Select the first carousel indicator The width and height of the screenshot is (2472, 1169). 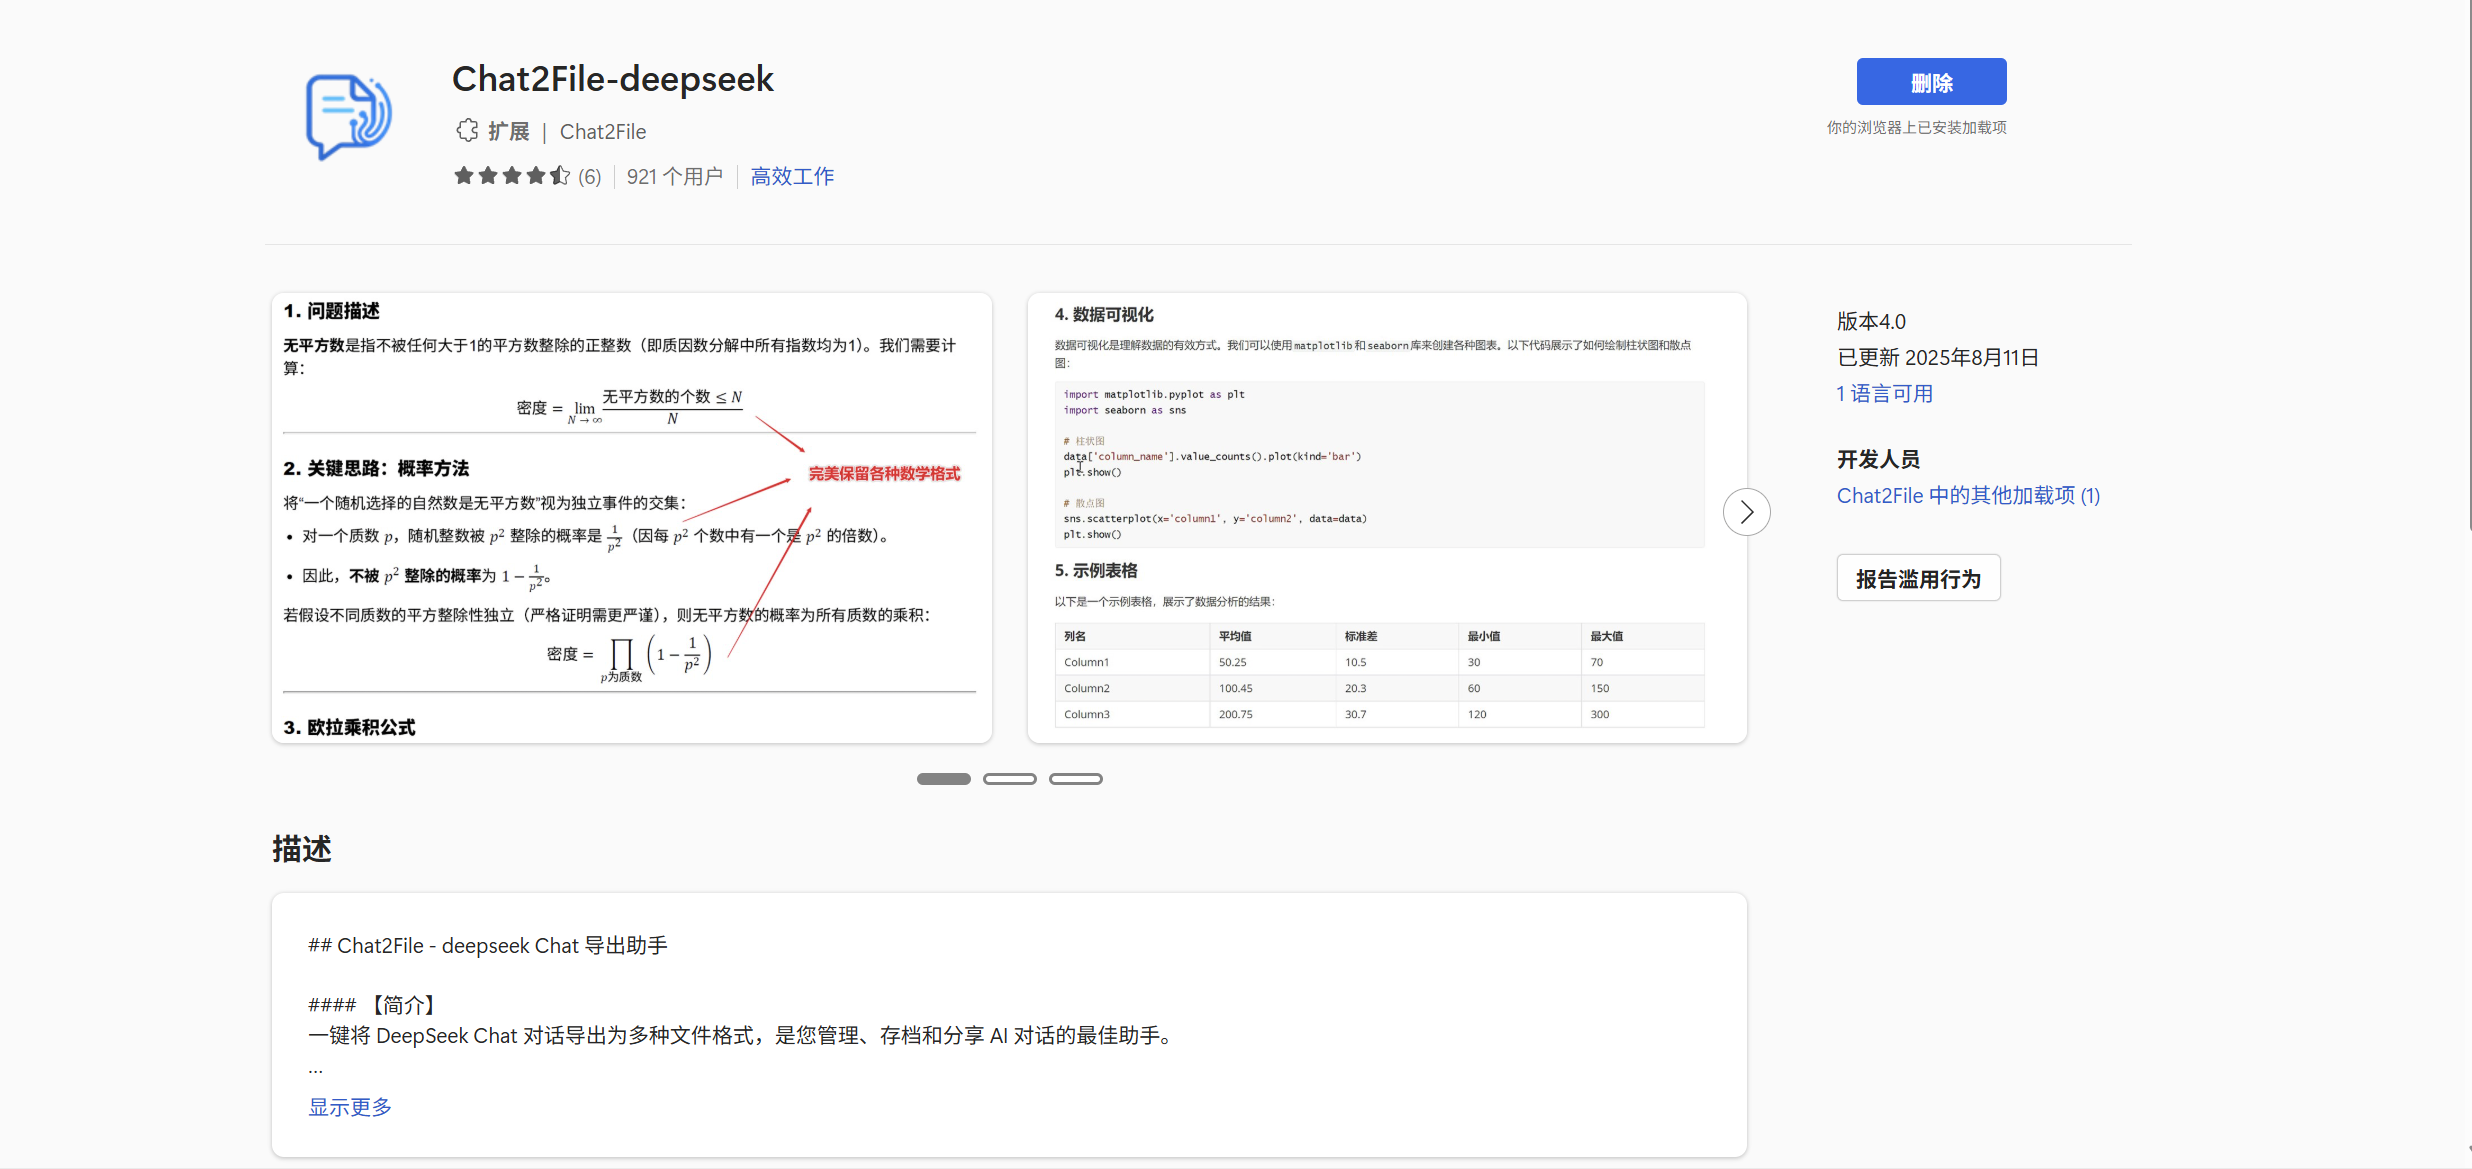point(943,779)
